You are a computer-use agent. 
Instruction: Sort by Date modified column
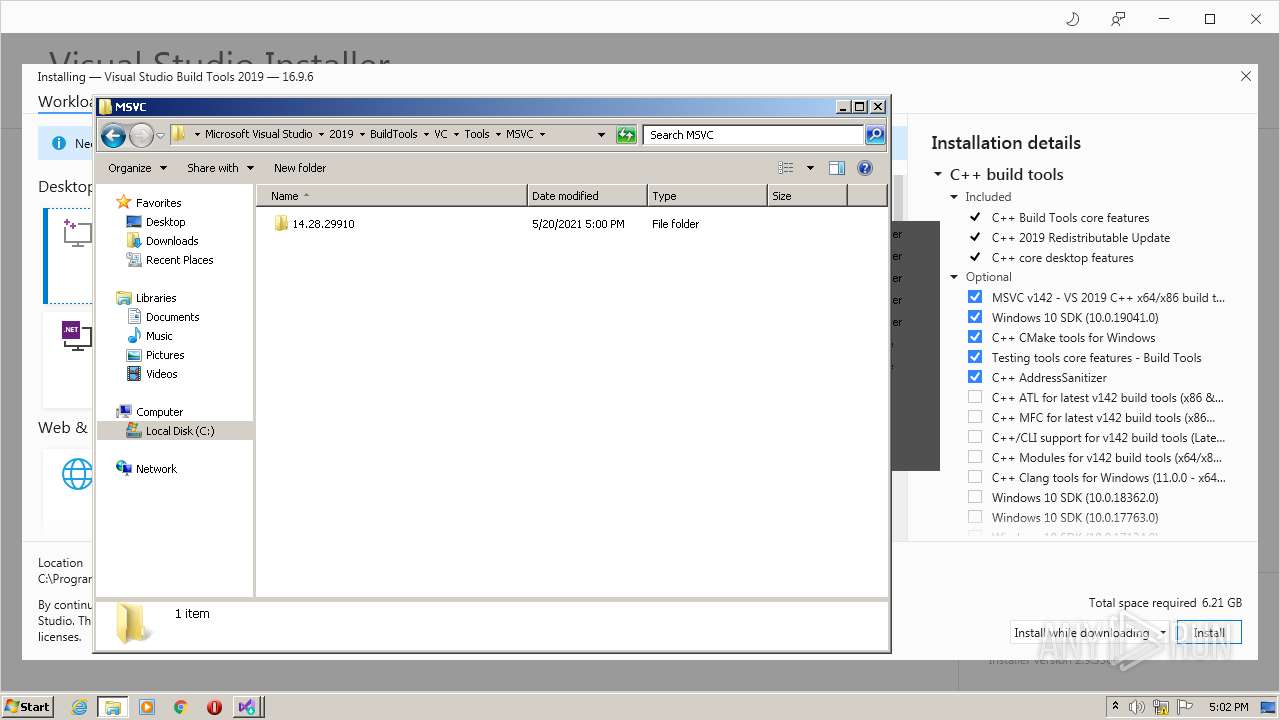pyautogui.click(x=587, y=196)
